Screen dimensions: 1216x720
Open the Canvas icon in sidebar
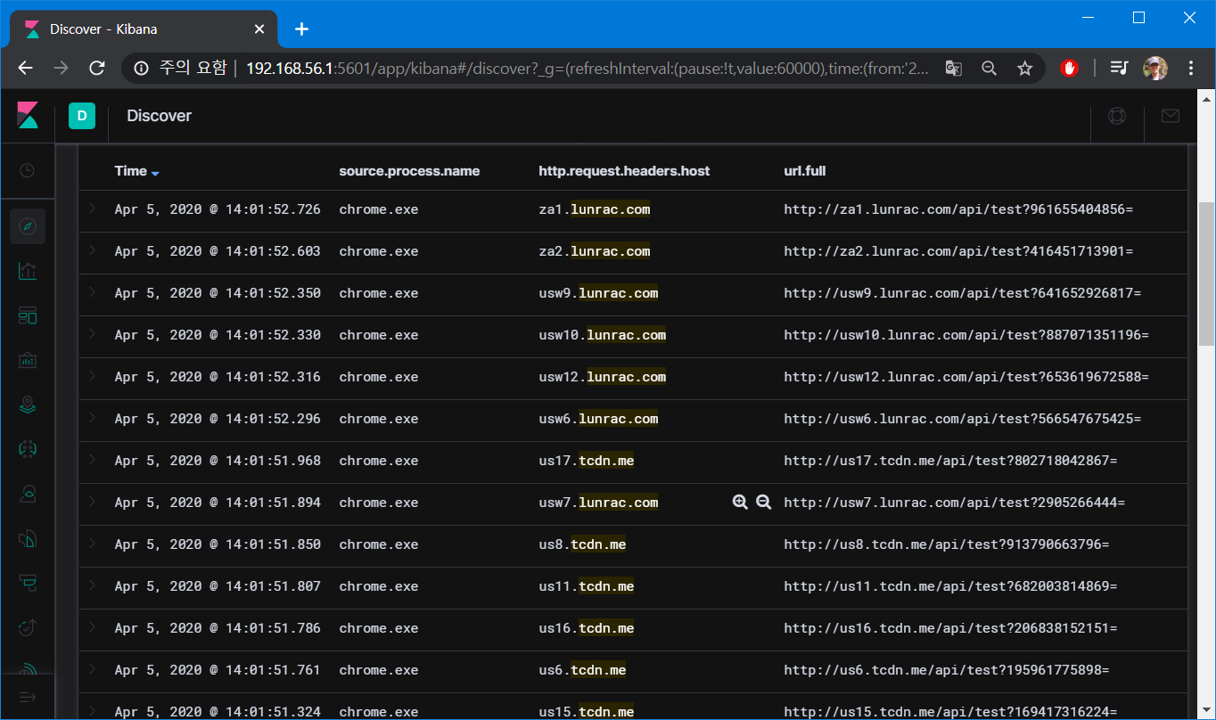pyautogui.click(x=27, y=360)
